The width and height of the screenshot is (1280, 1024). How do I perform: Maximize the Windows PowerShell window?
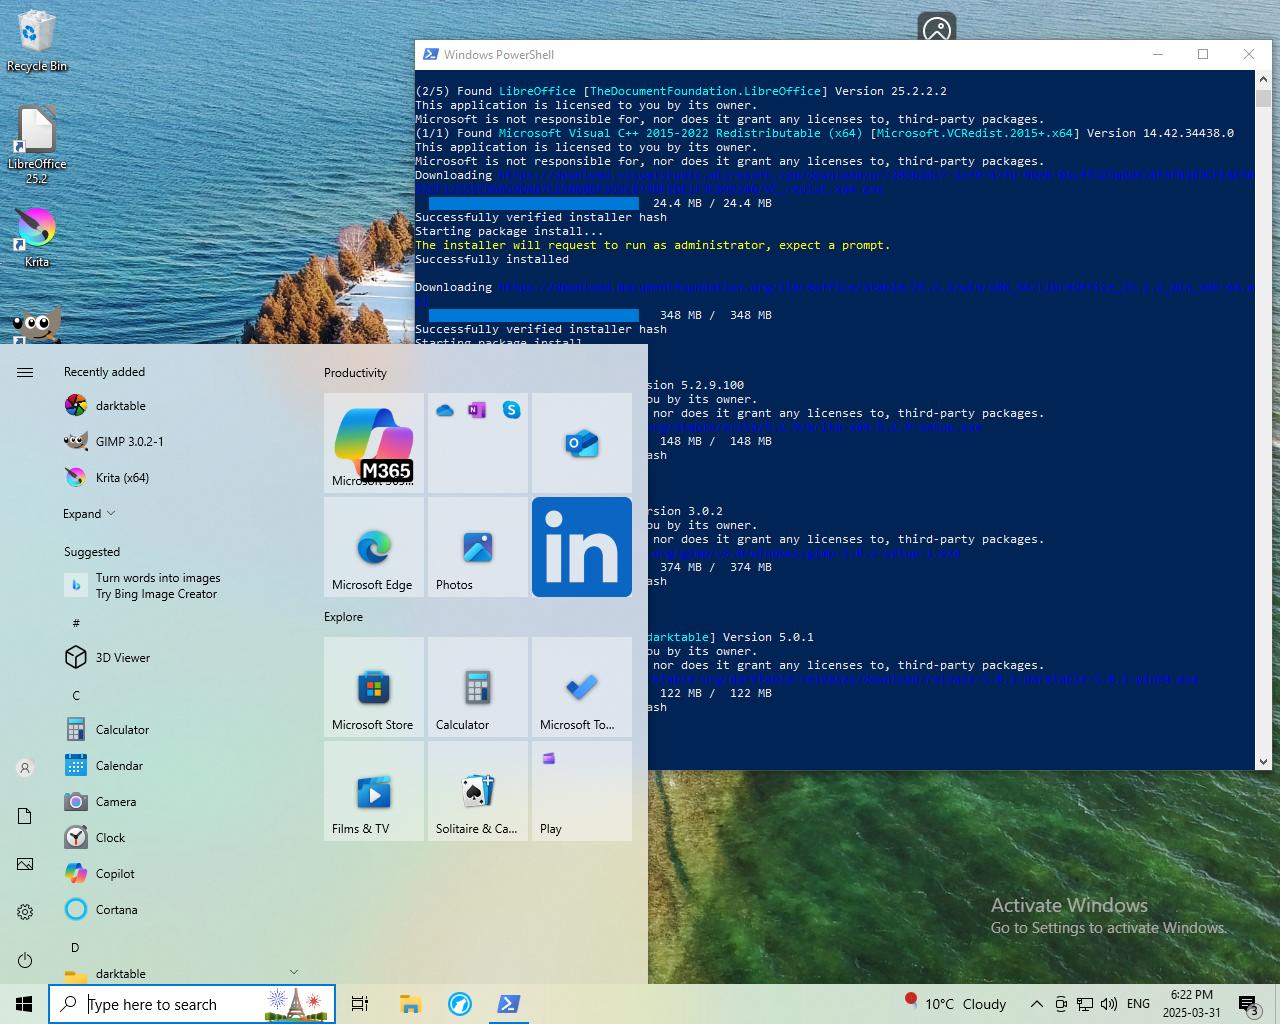coord(1203,54)
